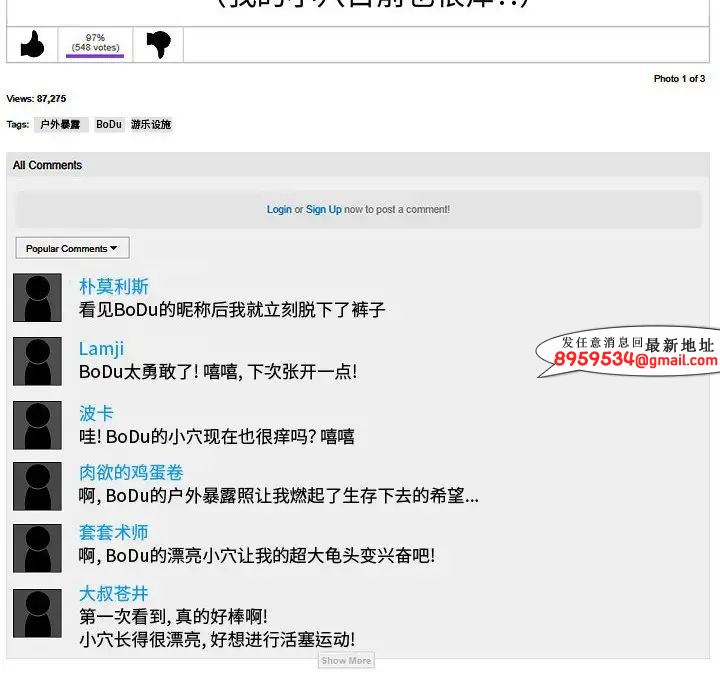Click the Show More button
Image resolution: width=720 pixels, height=700 pixels.
point(346,660)
